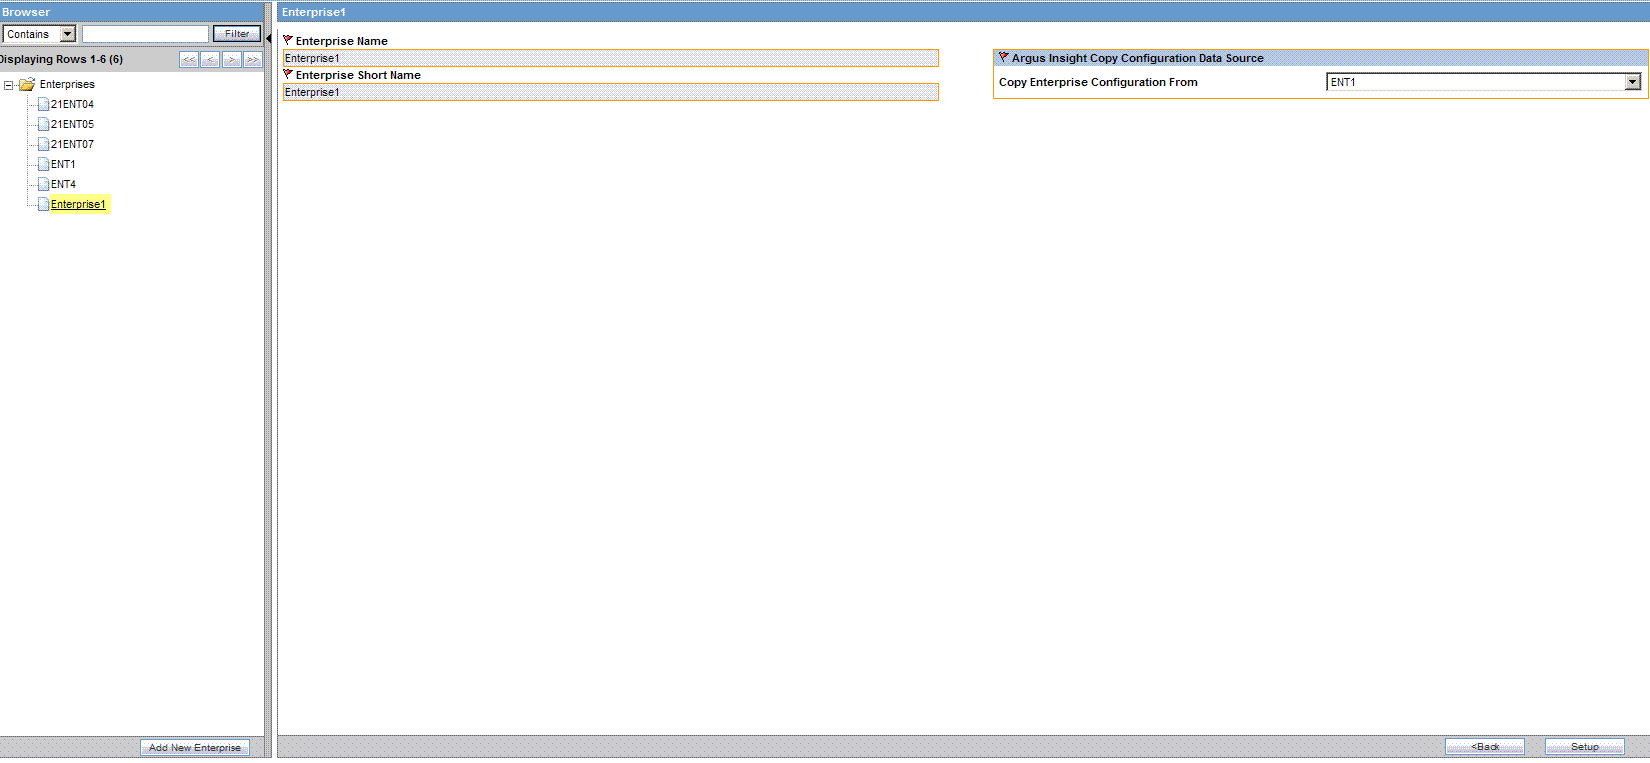Click the Enterprise Name field
The height and width of the screenshot is (763, 1650).
click(x=611, y=58)
